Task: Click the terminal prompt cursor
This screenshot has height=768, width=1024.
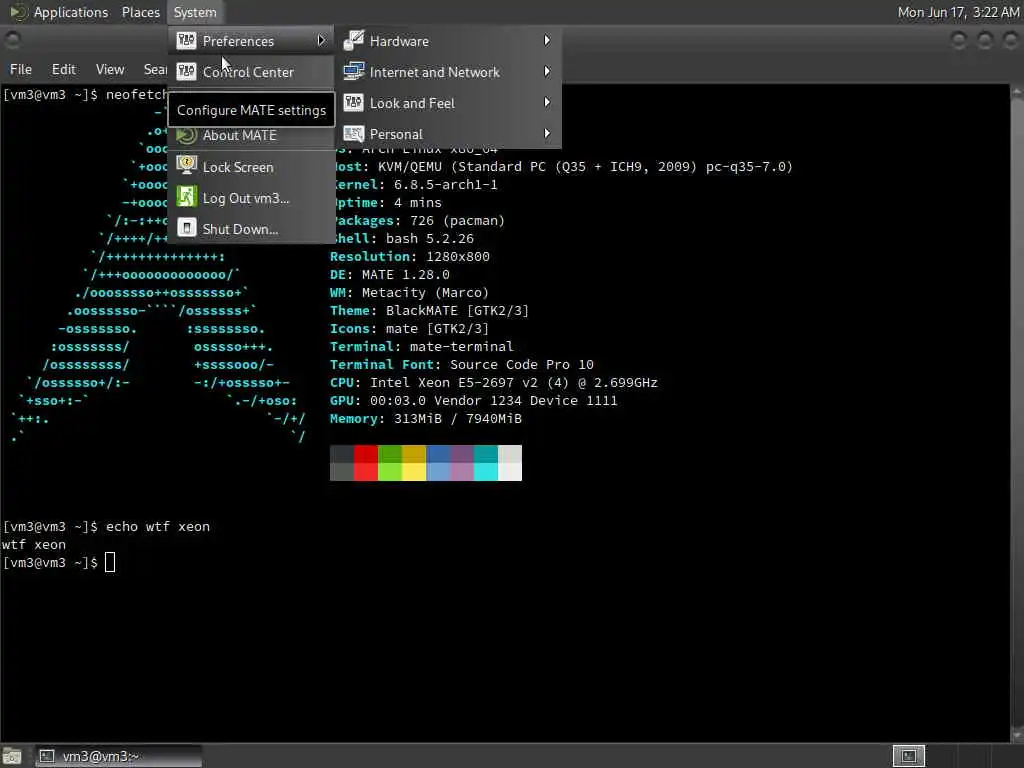Action: (x=110, y=562)
